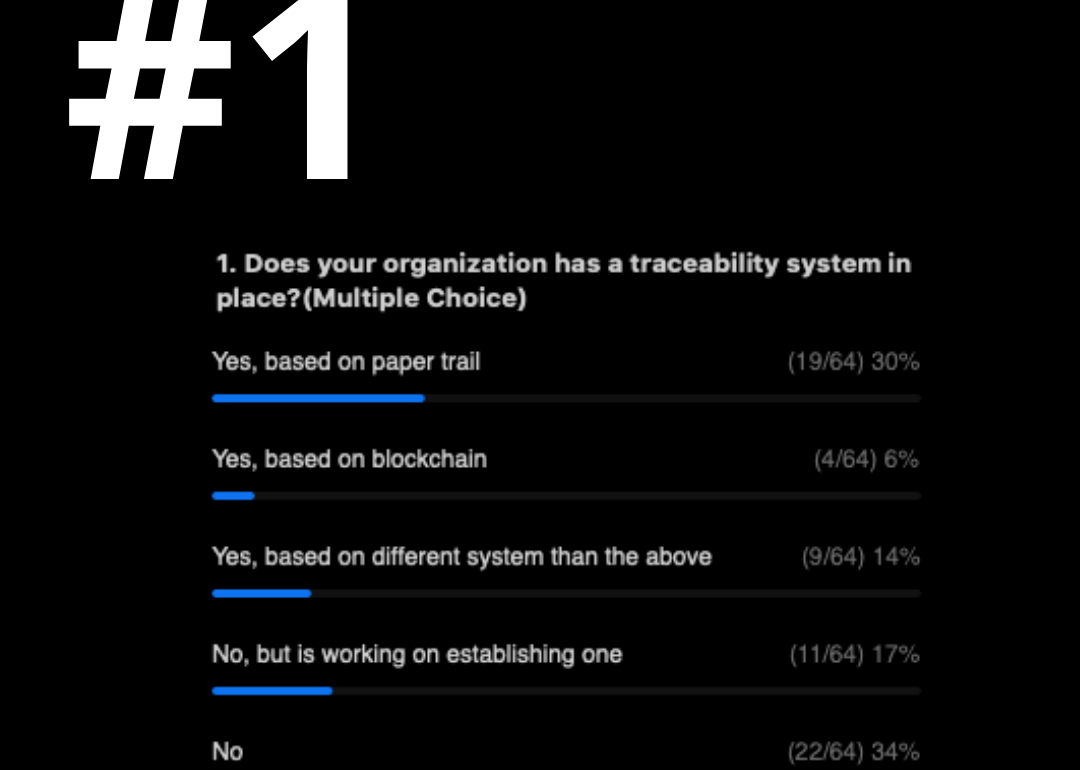Select the poll question title text

pyautogui.click(x=563, y=281)
